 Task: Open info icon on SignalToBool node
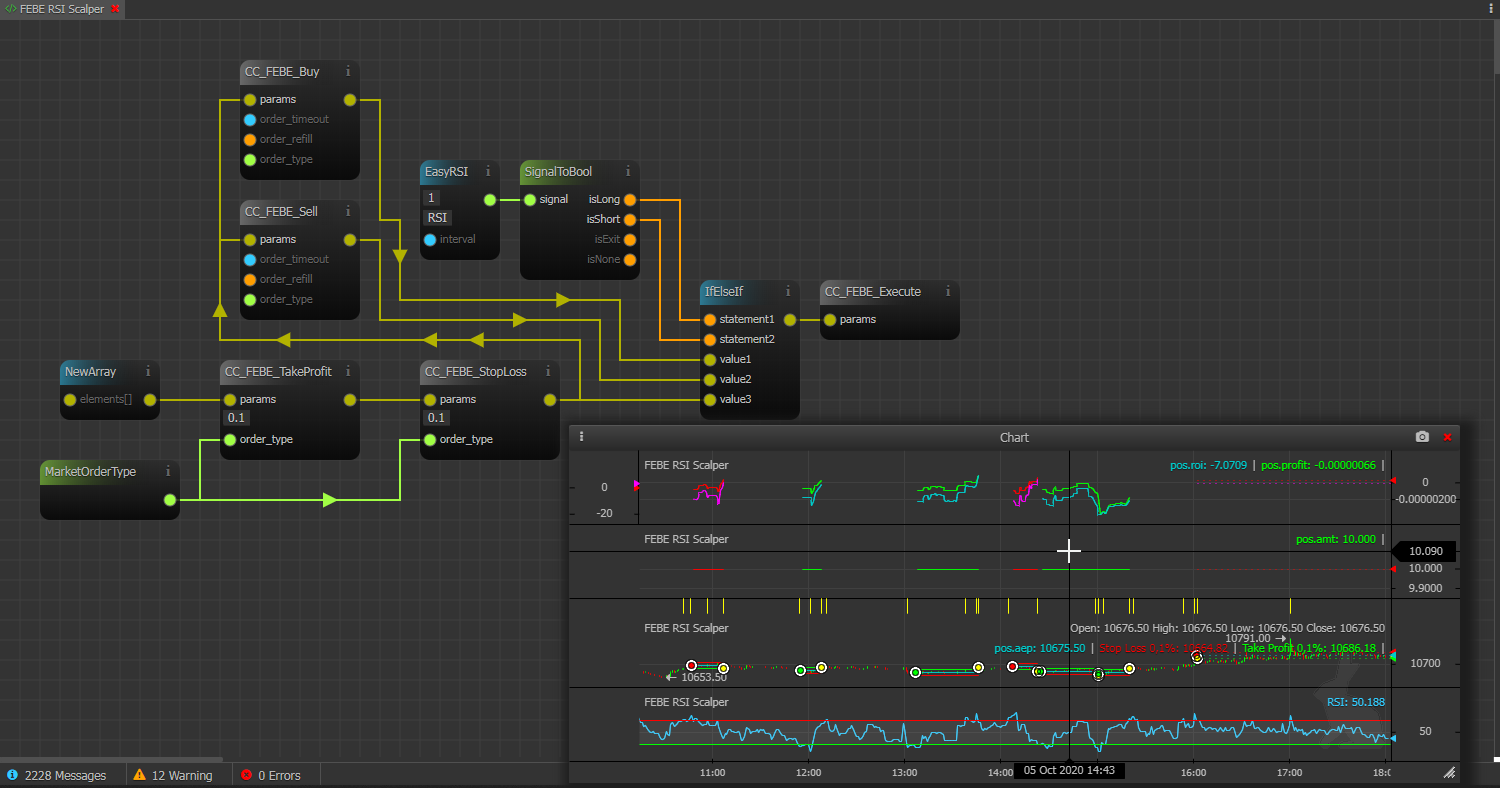pyautogui.click(x=628, y=171)
